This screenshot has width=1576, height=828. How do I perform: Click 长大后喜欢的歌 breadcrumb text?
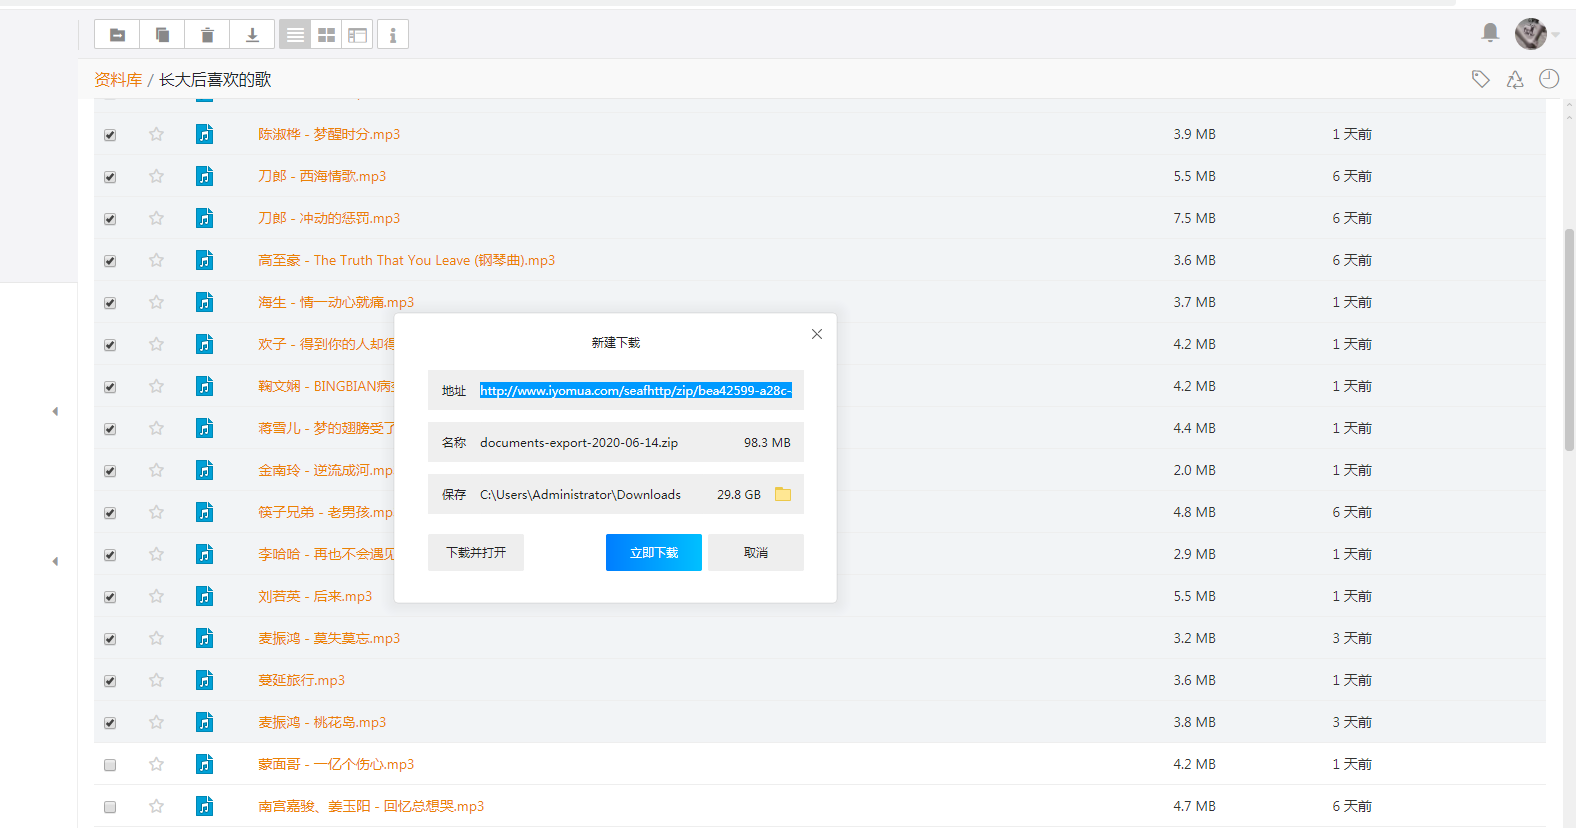pos(215,80)
